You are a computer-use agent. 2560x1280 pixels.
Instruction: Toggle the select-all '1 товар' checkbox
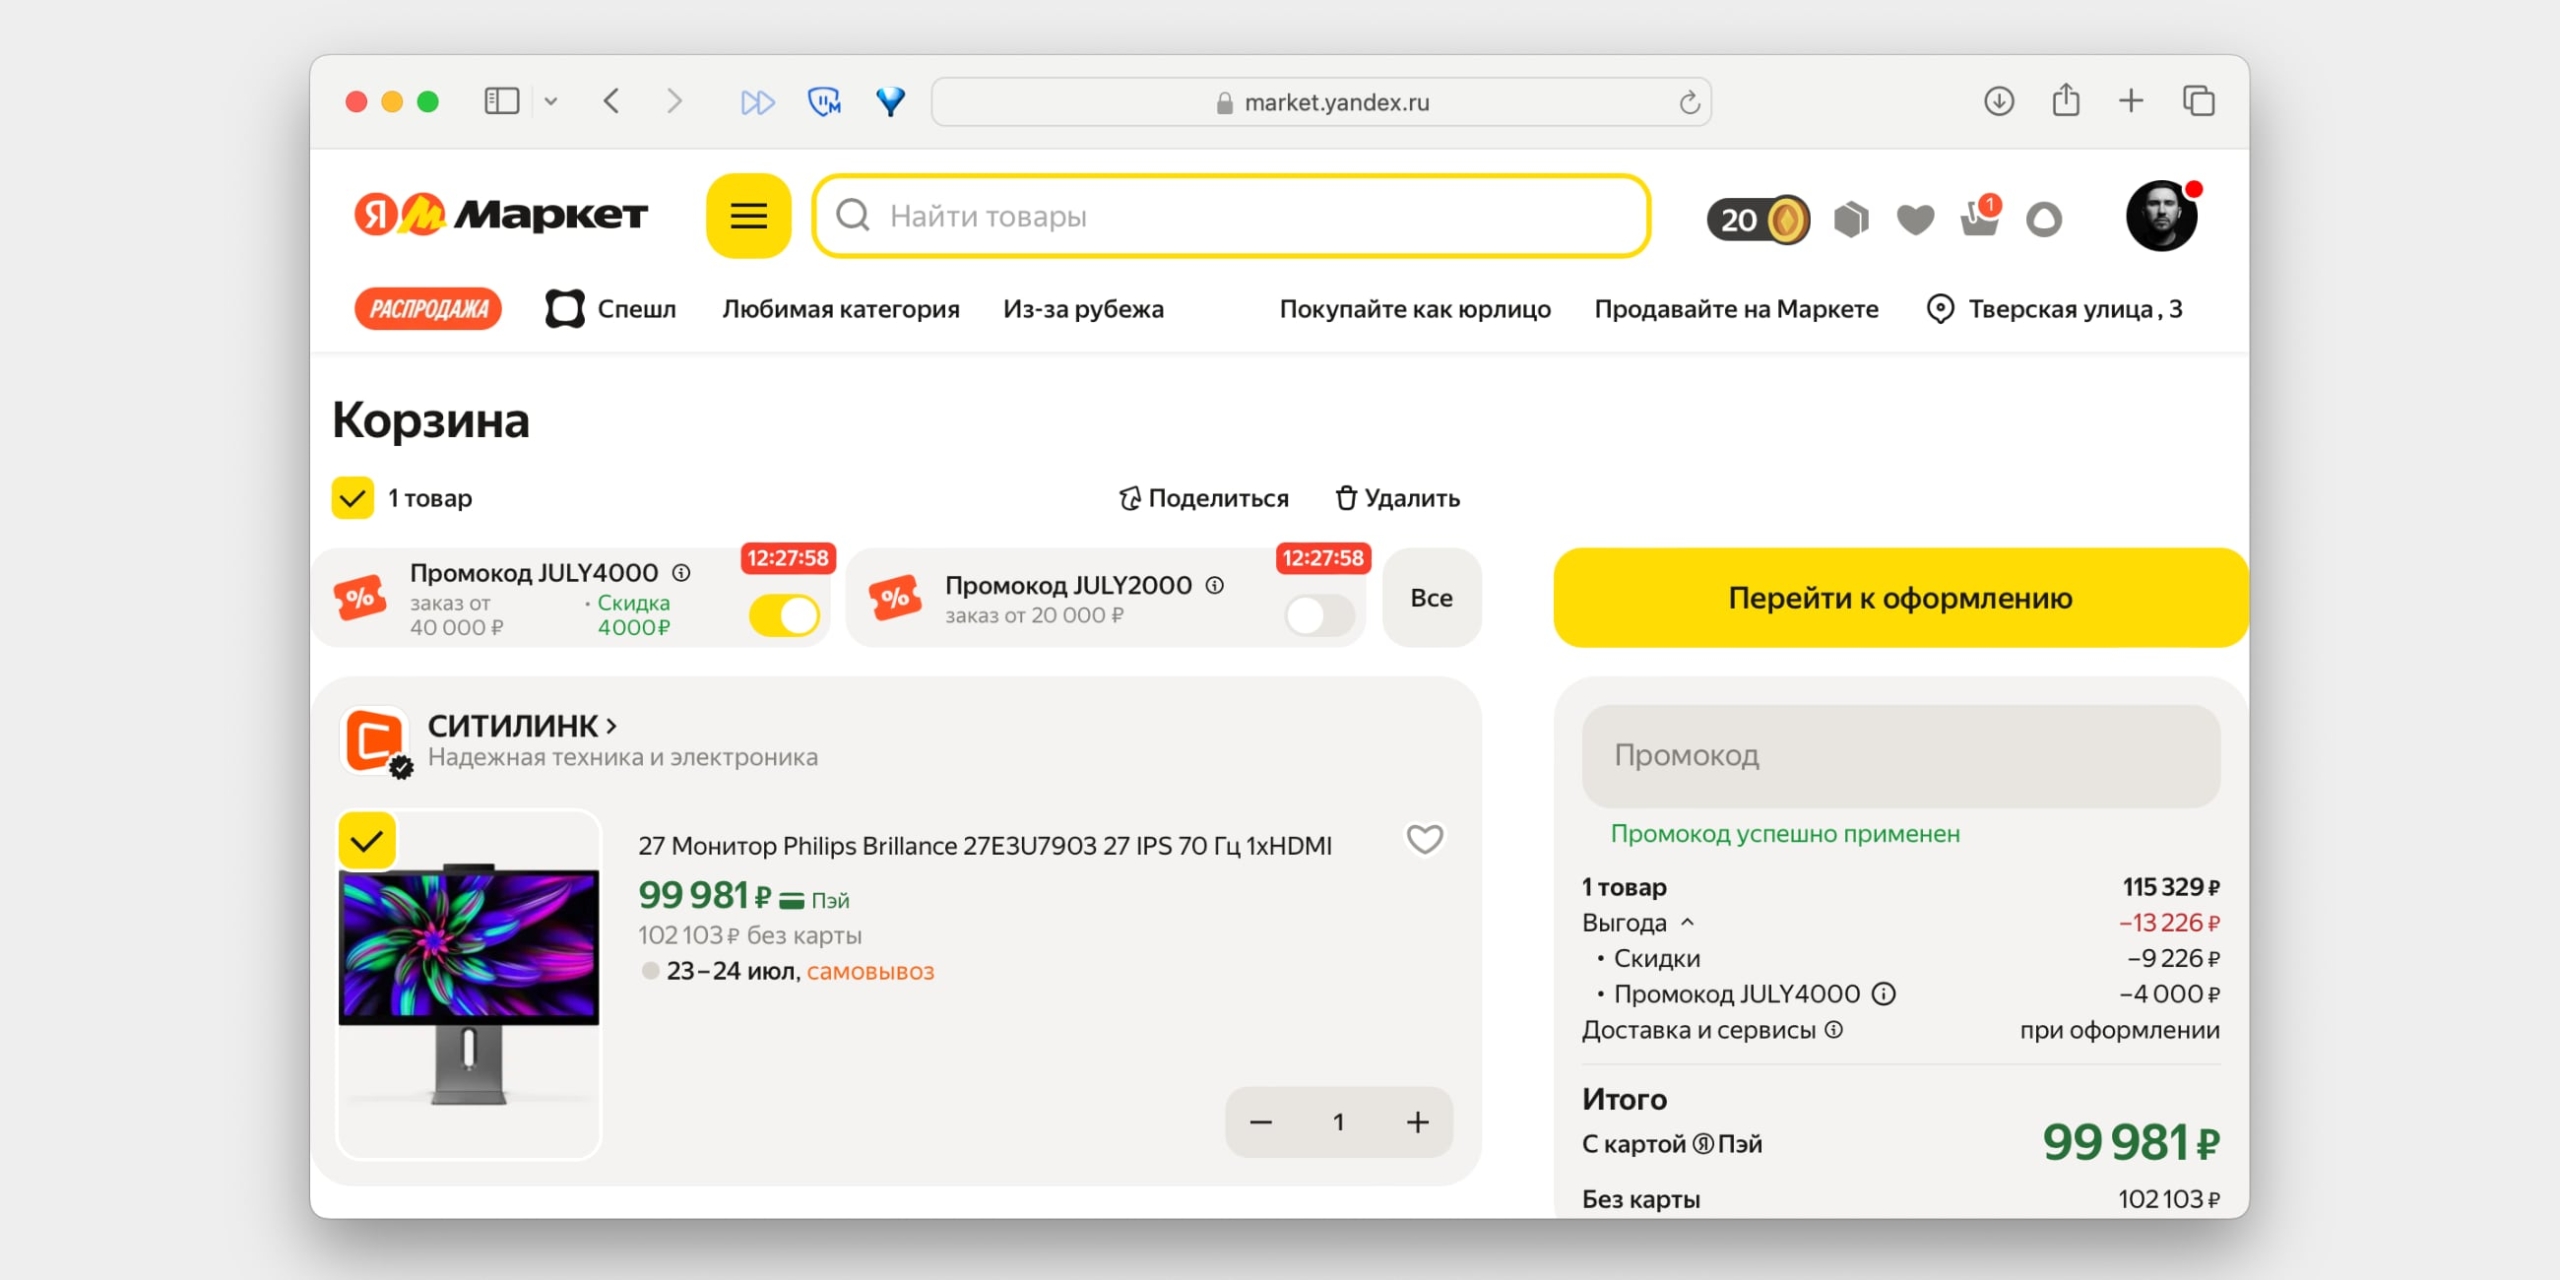point(353,498)
